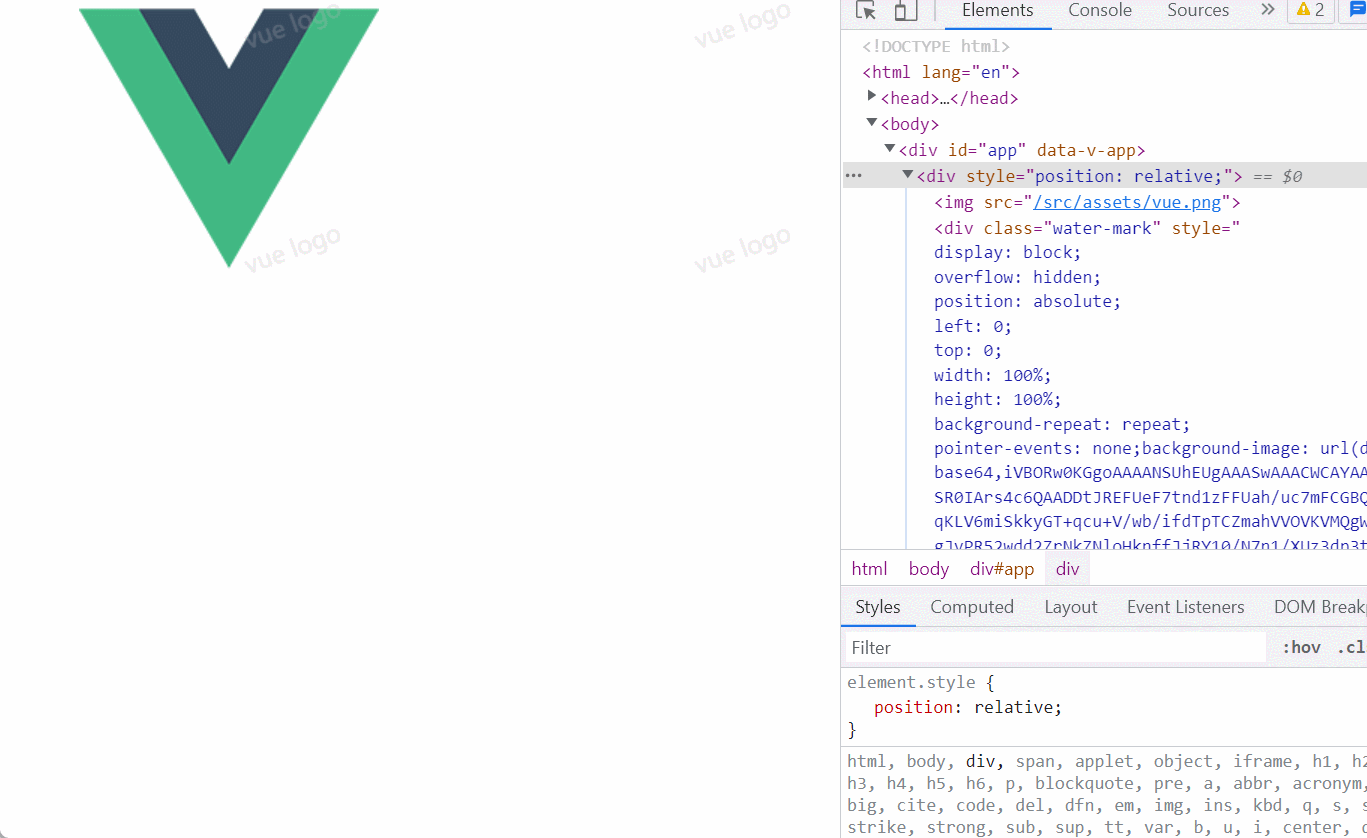Open the /src/assets/vue.png link

tap(1126, 203)
